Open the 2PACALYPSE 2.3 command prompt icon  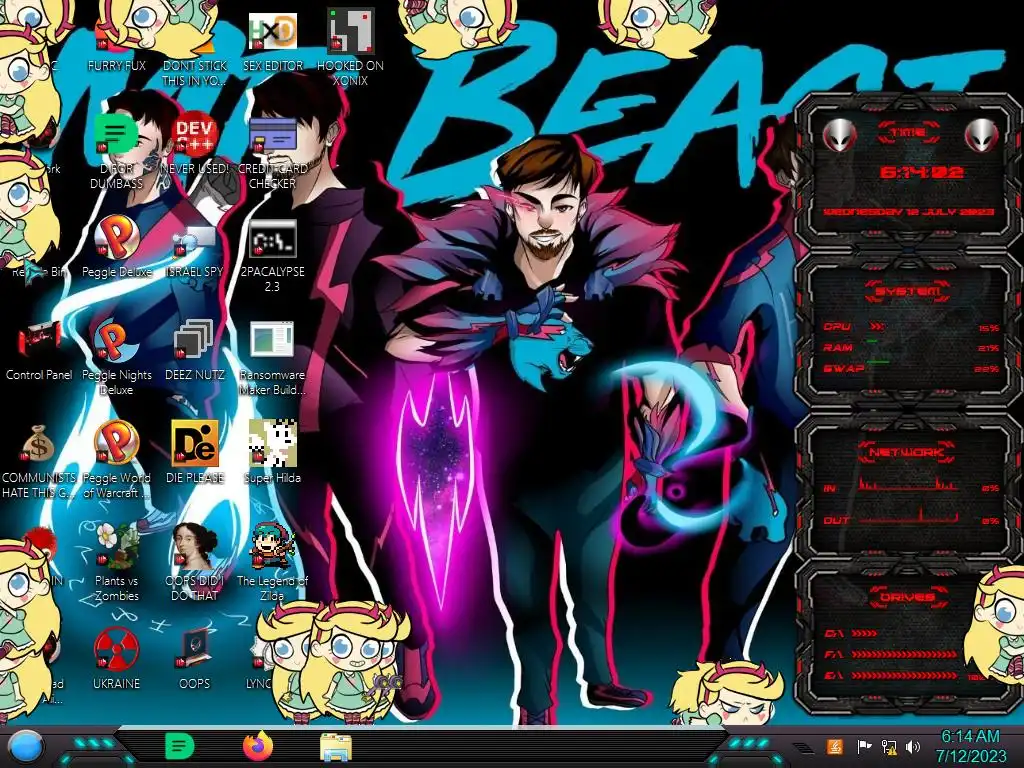(272, 255)
